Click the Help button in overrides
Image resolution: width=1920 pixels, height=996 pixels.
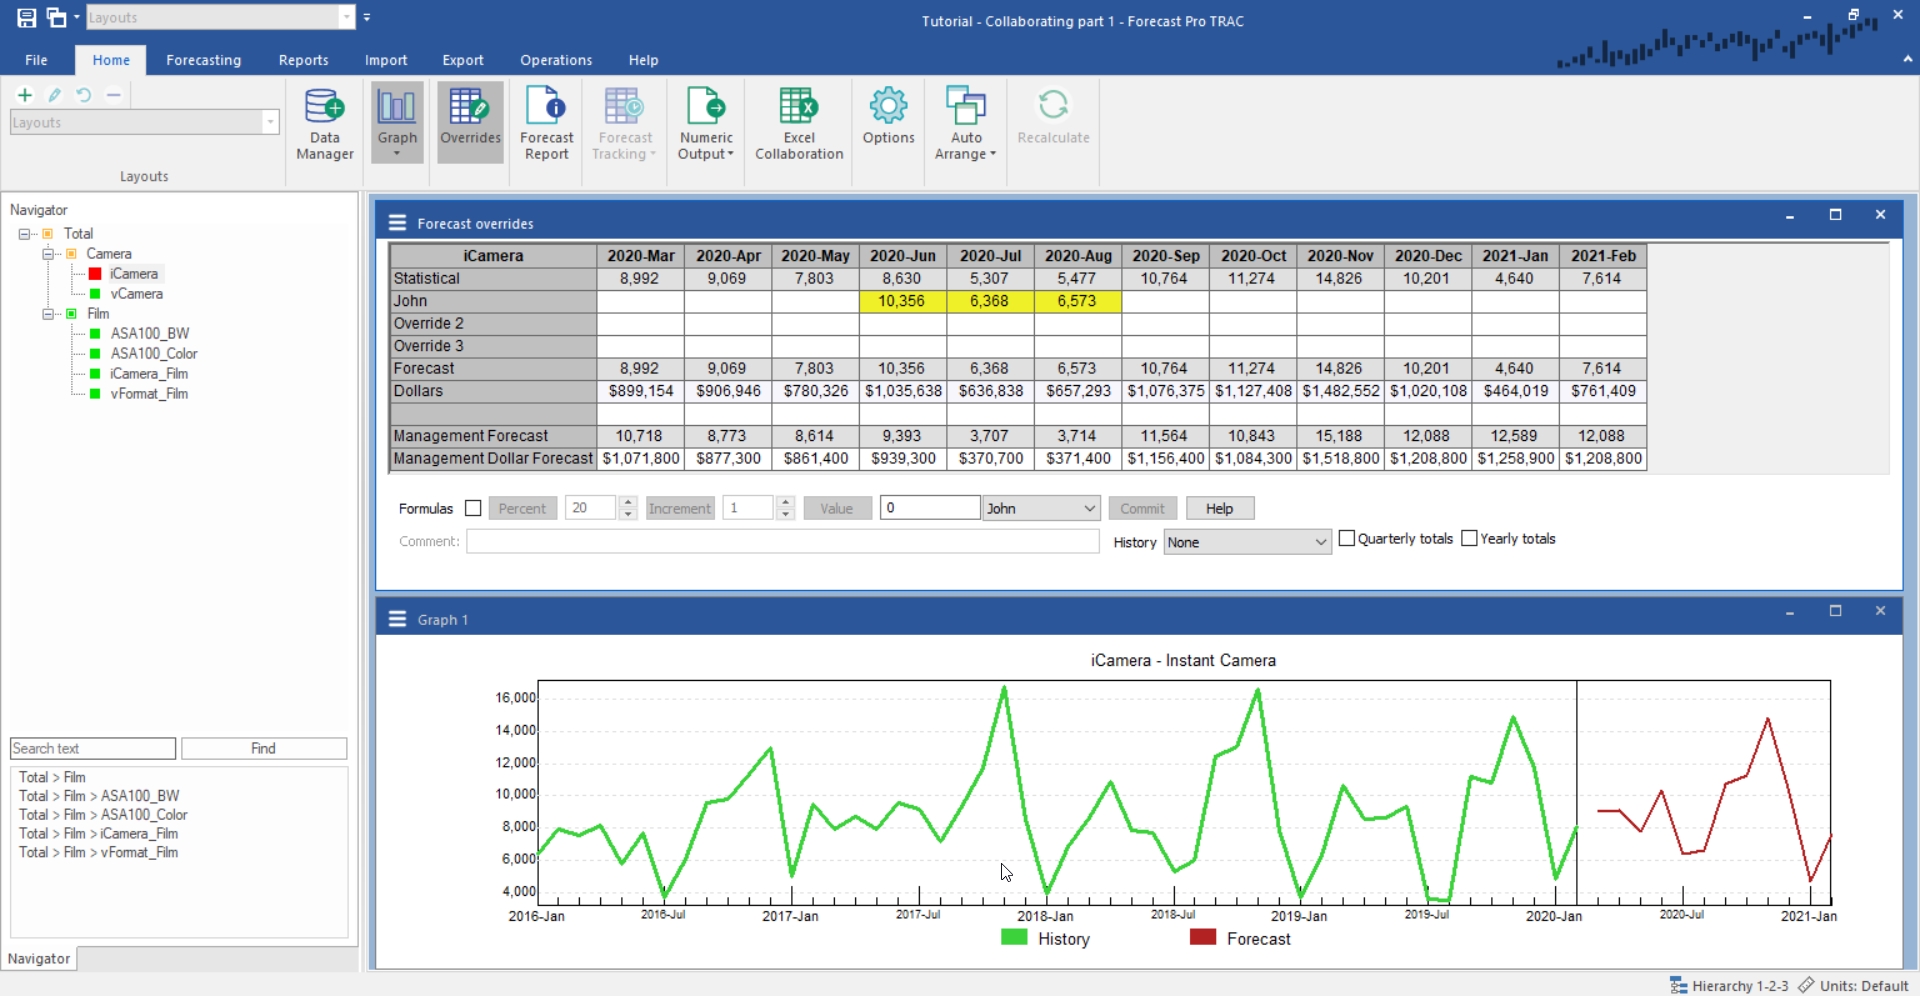point(1220,508)
